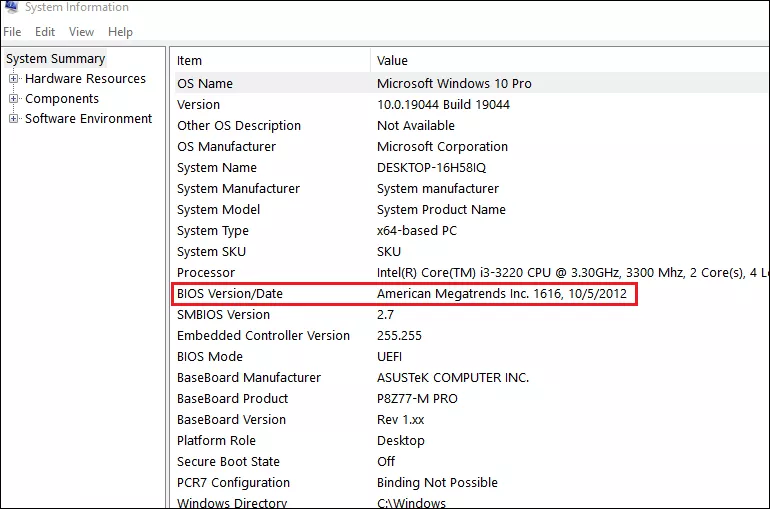Viewport: 770px width, 509px height.
Task: Click the System manufacturer value text
Action: point(438,188)
